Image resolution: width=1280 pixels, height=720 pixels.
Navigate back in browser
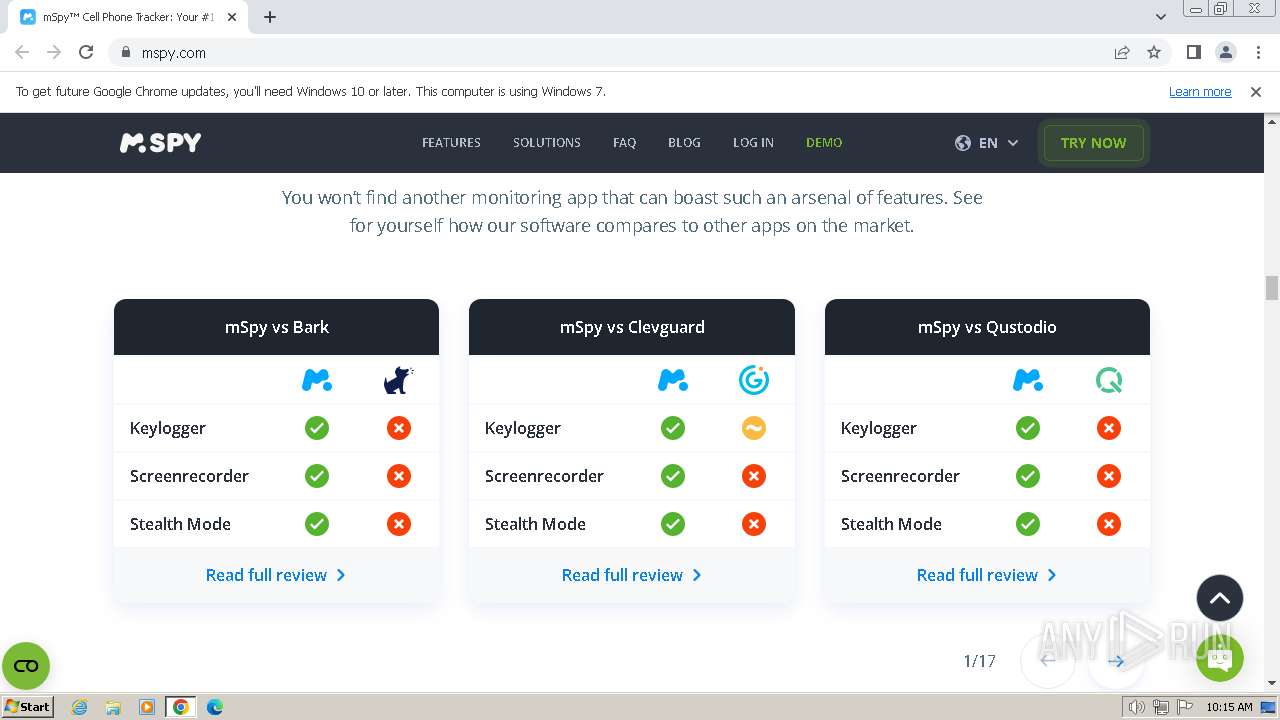(22, 53)
